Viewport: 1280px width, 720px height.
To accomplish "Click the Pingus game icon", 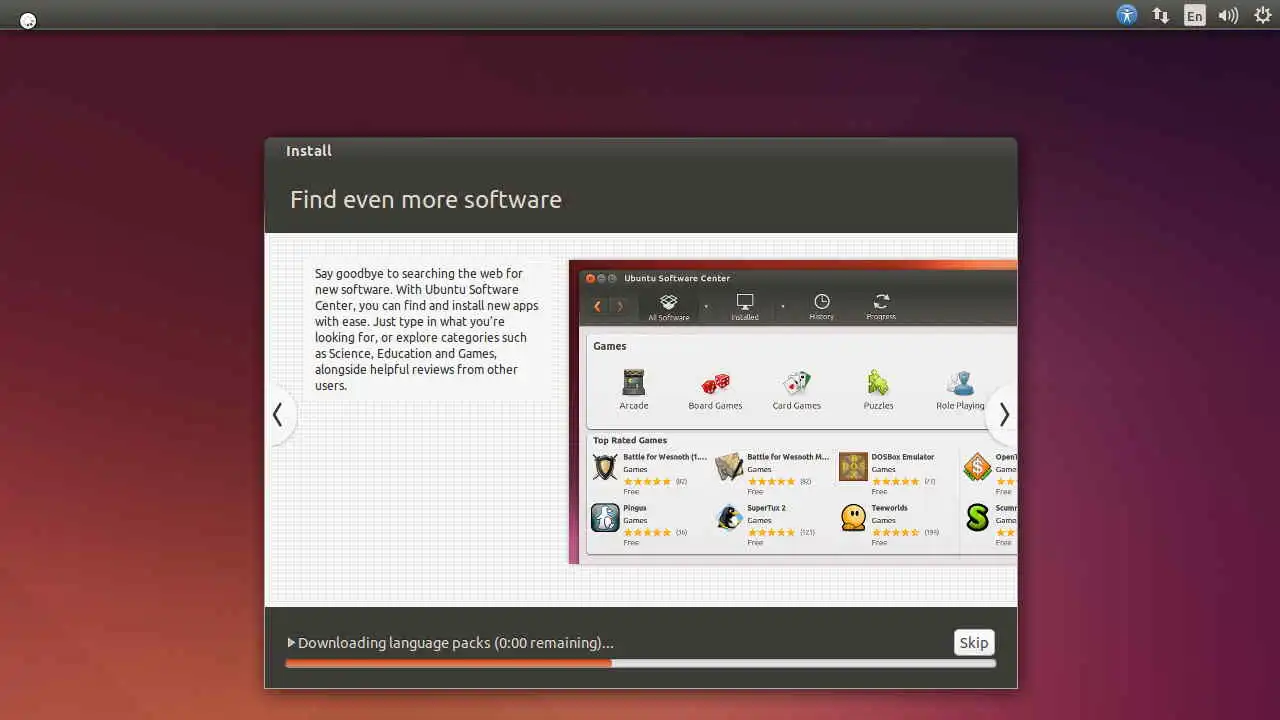I will pos(605,518).
